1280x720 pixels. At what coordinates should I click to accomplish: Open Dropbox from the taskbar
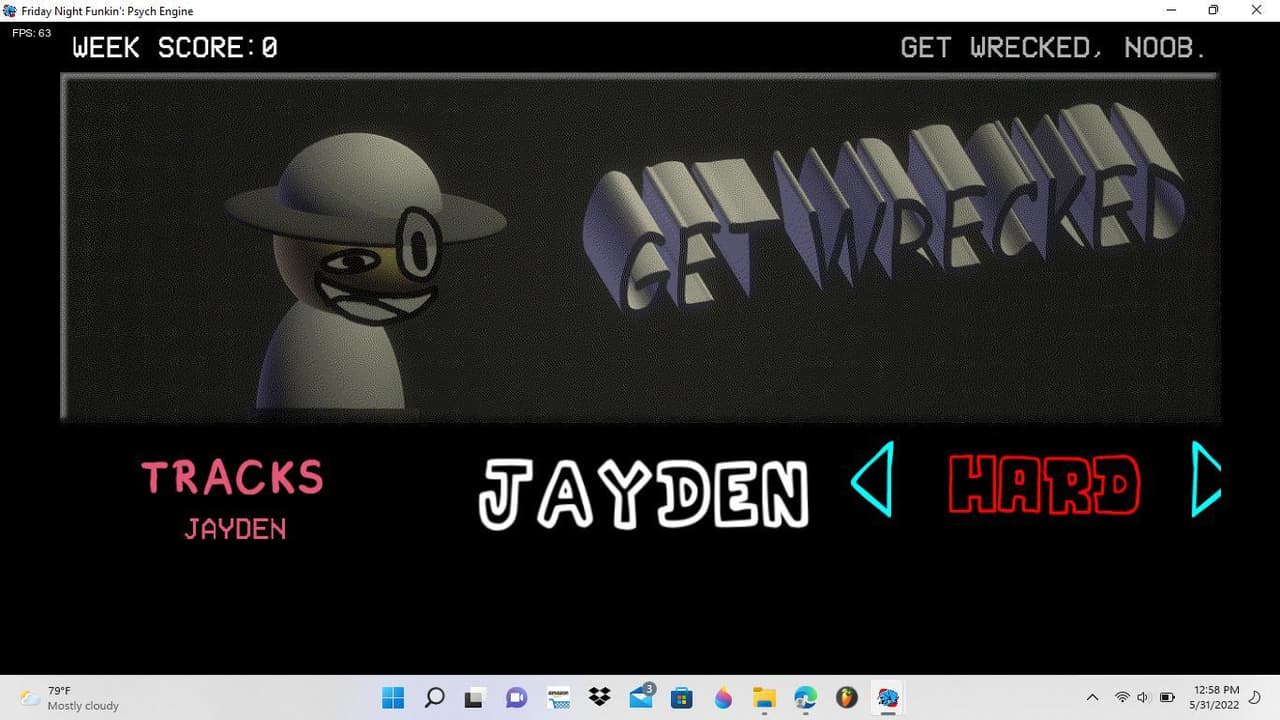pos(599,698)
